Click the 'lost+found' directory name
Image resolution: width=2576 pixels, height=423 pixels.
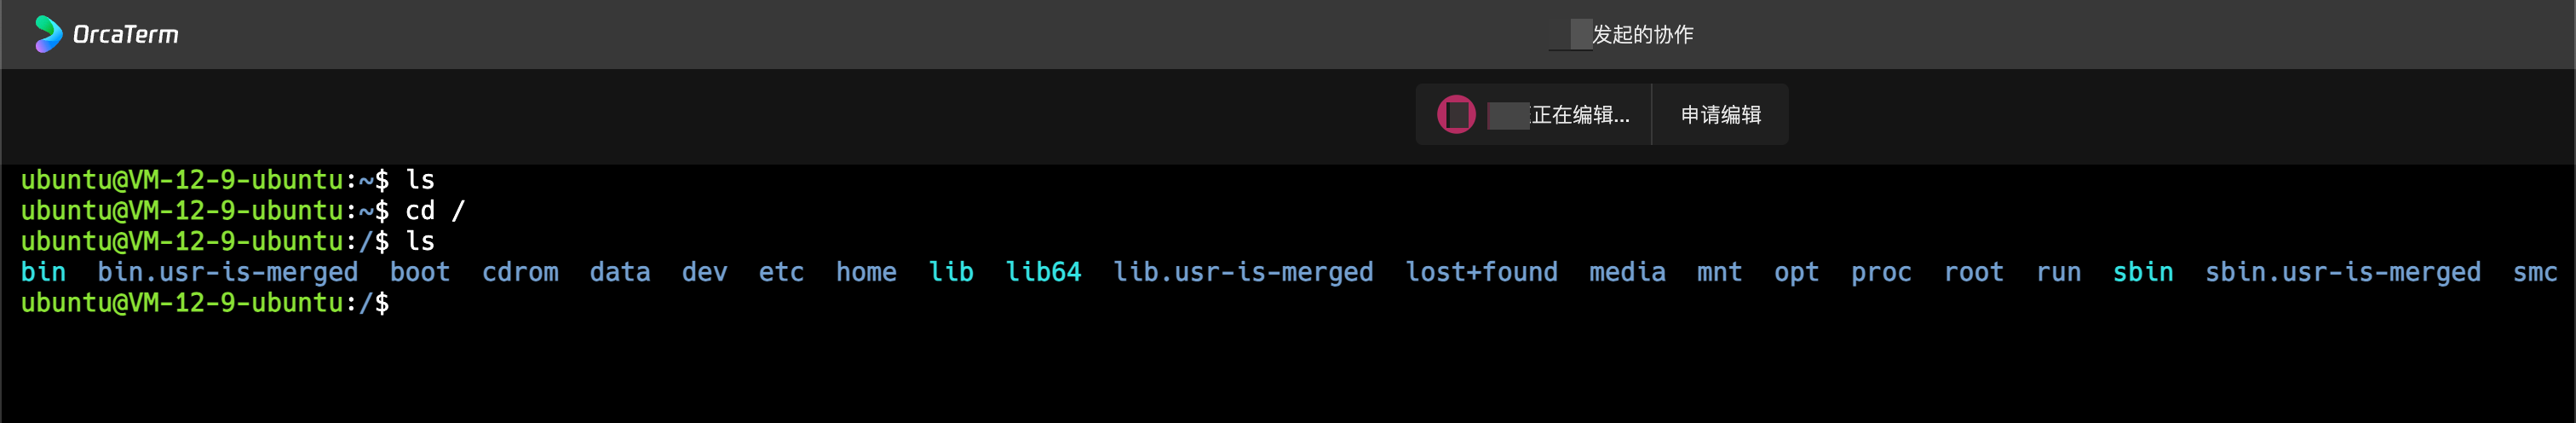[1481, 272]
